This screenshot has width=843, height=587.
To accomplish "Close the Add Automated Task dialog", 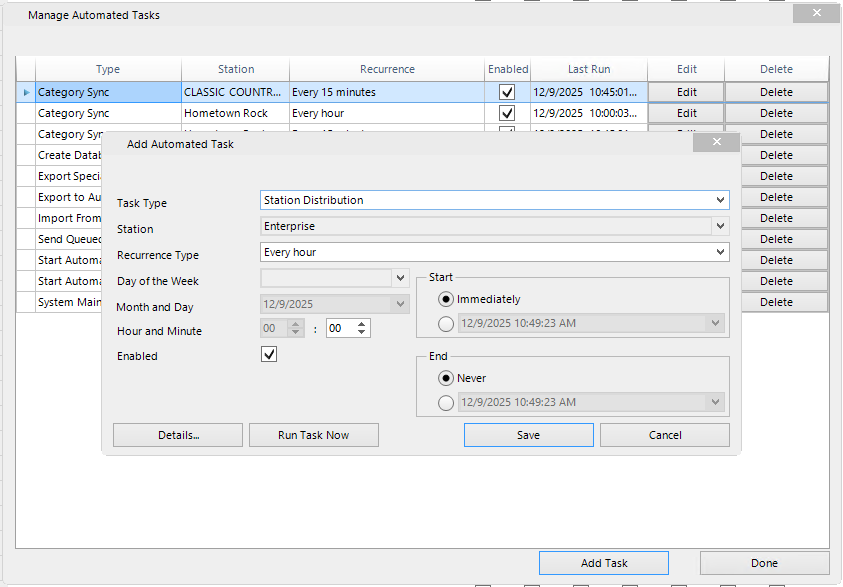I will point(716,143).
